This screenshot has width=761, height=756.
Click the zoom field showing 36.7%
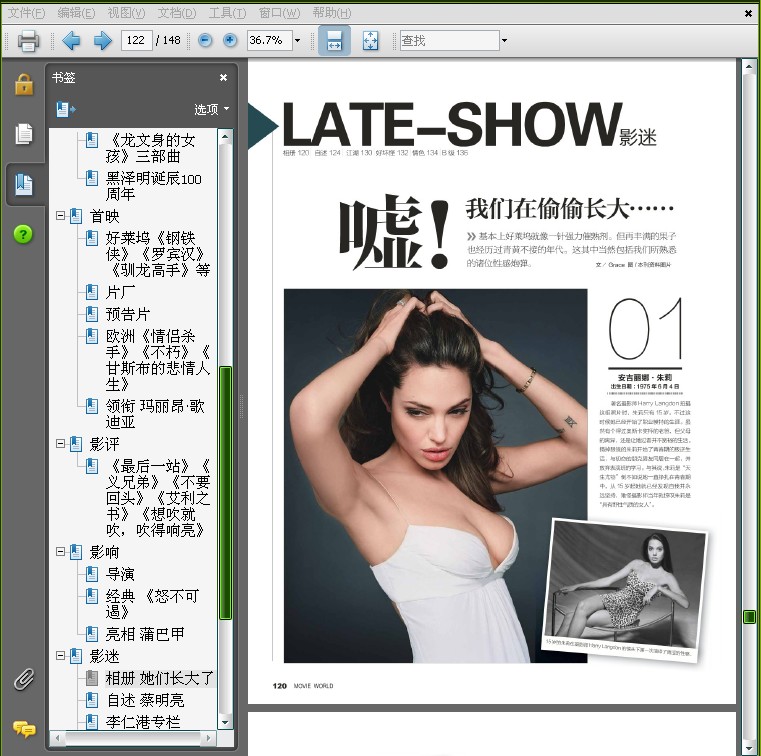tap(270, 40)
